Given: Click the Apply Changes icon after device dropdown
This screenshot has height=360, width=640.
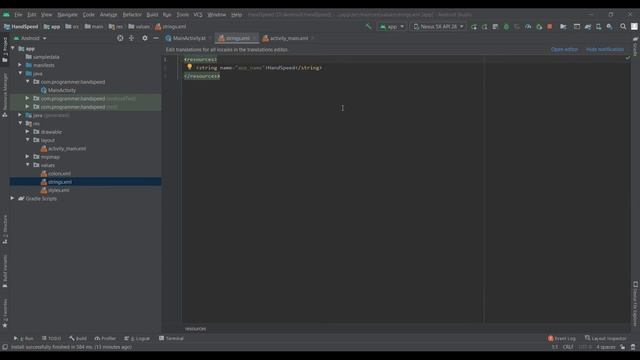Looking at the screenshot, I should point(473,27).
